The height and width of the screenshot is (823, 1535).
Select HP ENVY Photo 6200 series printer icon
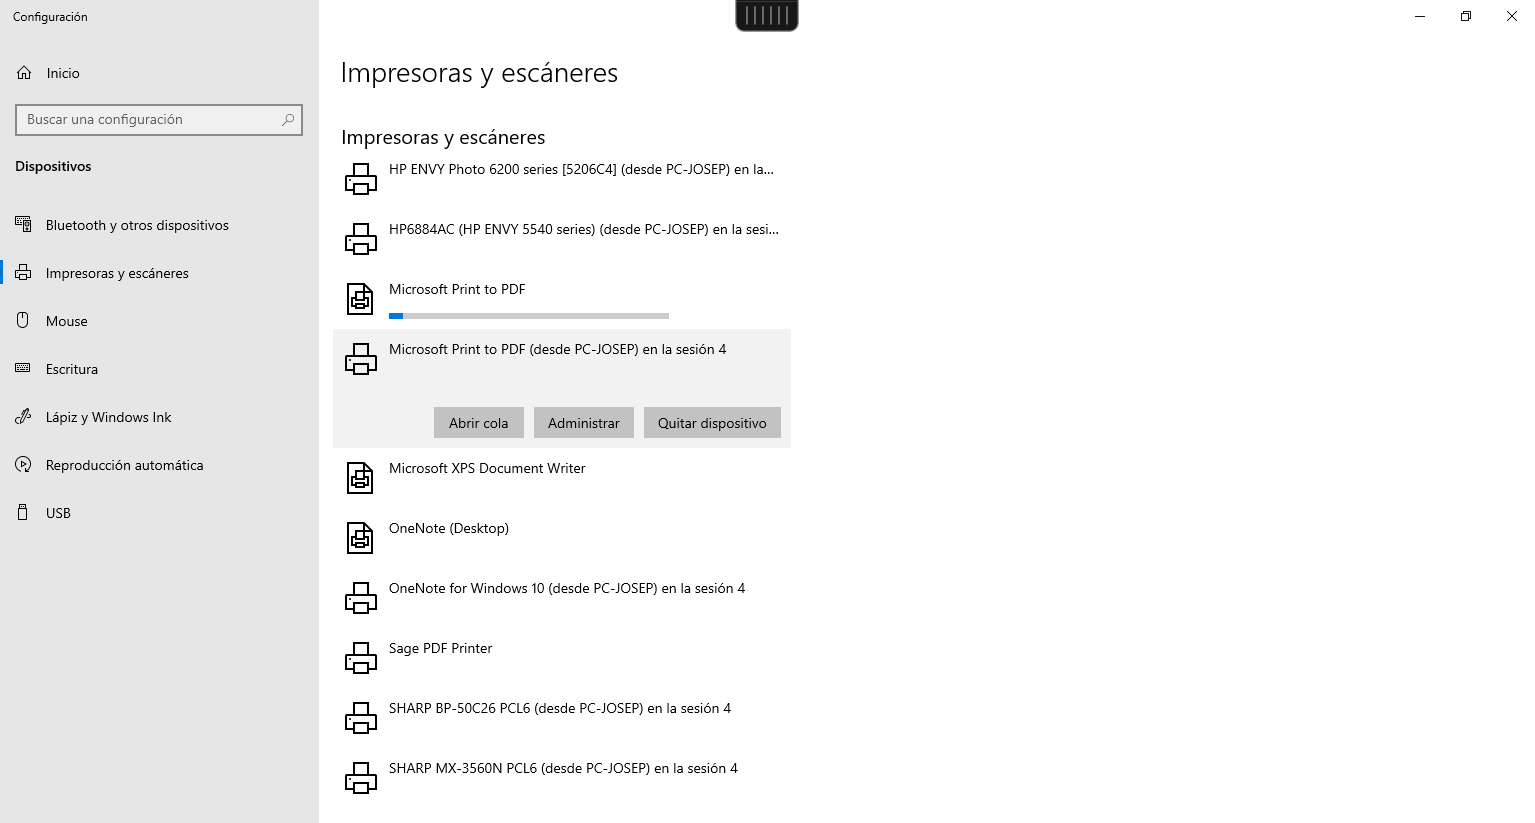(x=360, y=179)
